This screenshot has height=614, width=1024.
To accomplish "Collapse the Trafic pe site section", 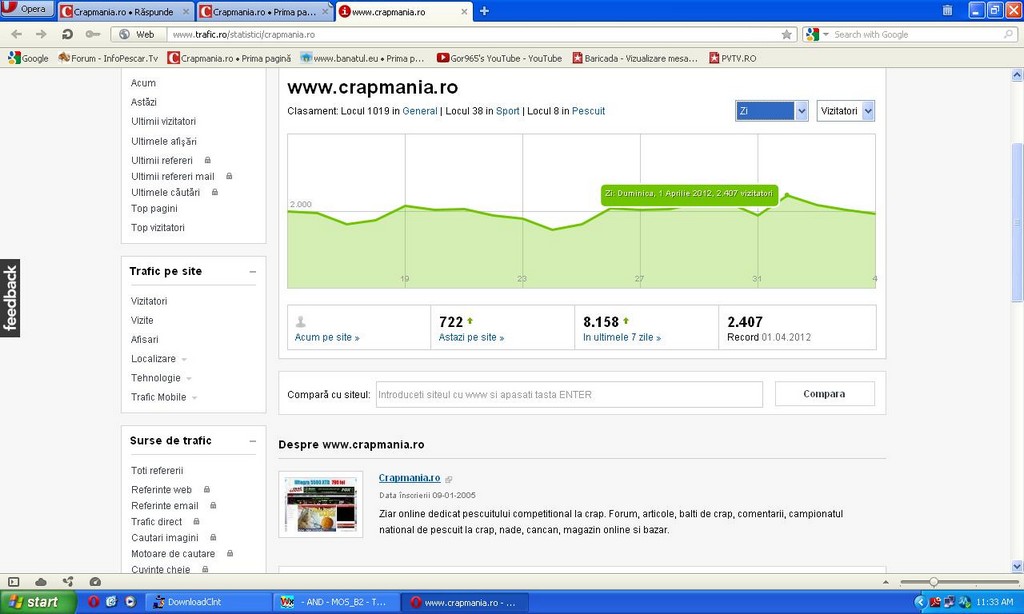I will (x=253, y=272).
